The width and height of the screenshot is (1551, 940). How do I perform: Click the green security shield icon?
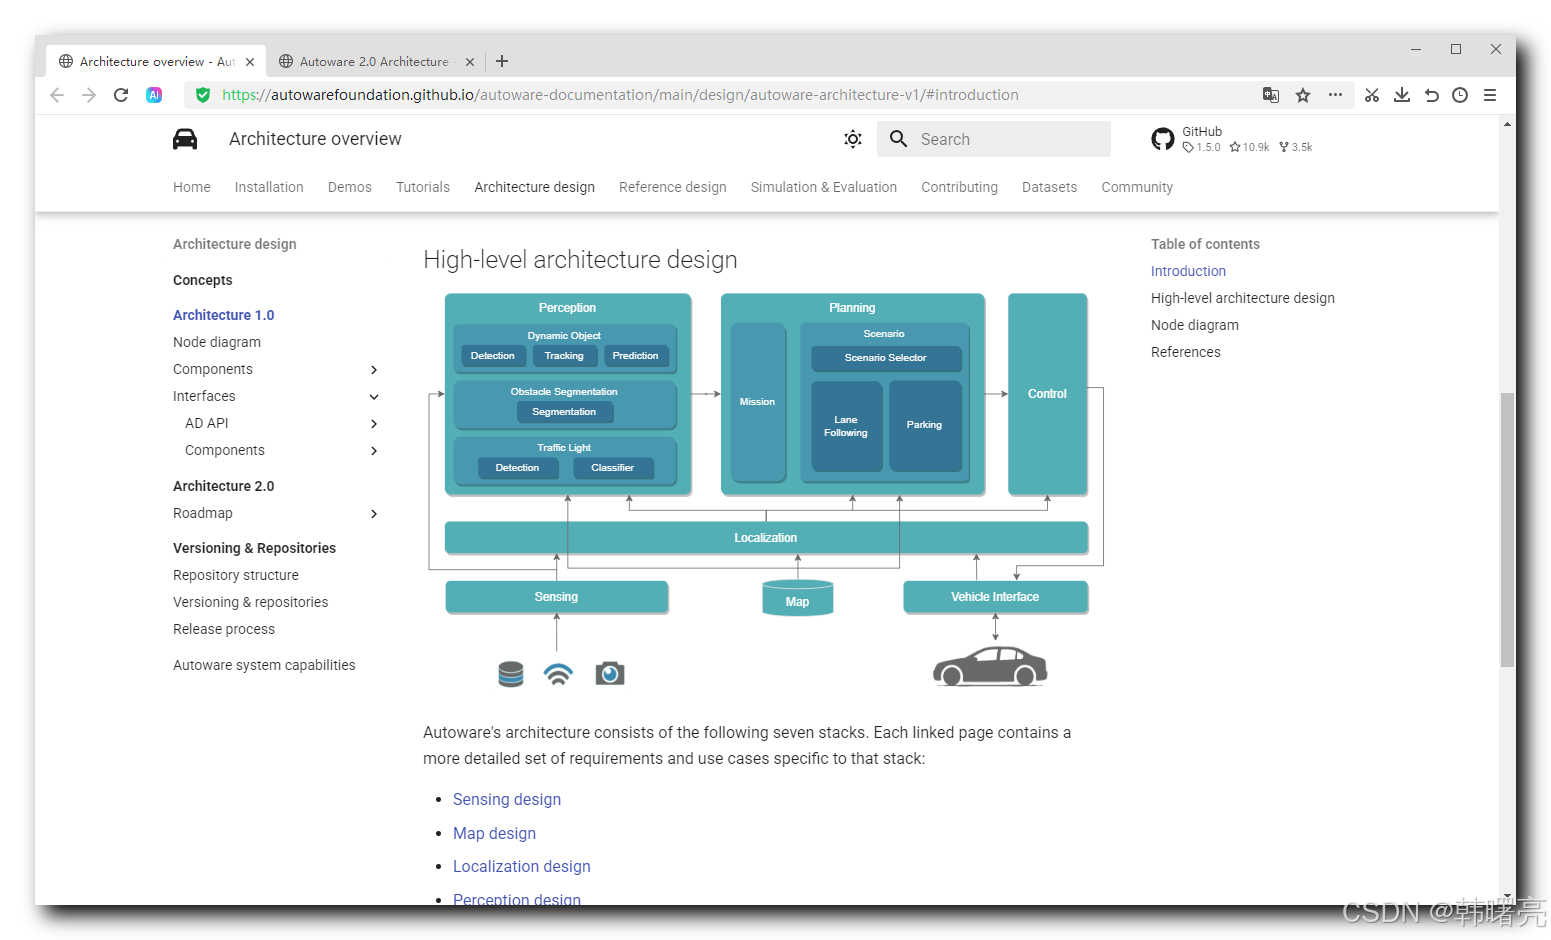203,95
